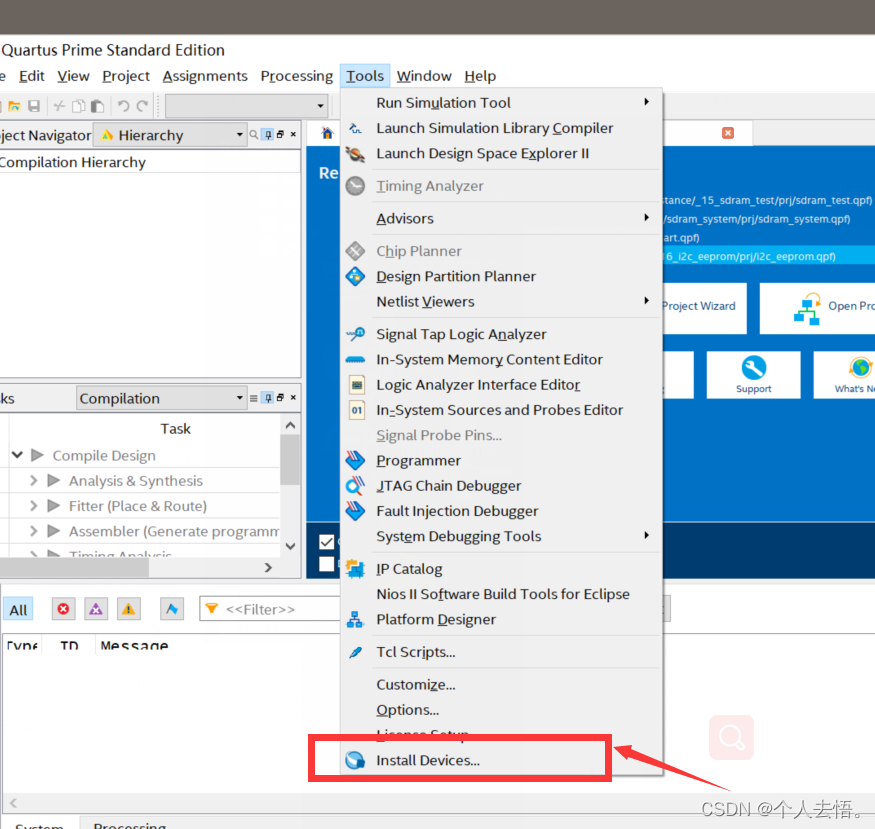Open the sdram_system.qpf recent project link

tap(757, 219)
